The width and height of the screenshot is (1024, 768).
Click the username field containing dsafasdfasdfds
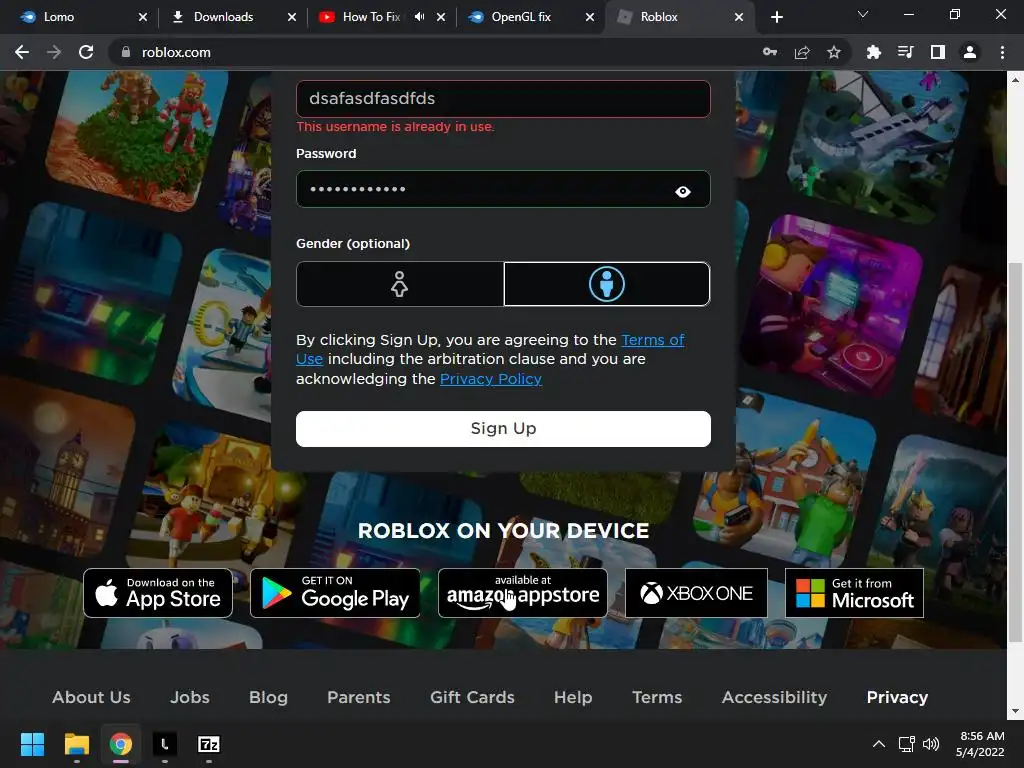coord(503,99)
